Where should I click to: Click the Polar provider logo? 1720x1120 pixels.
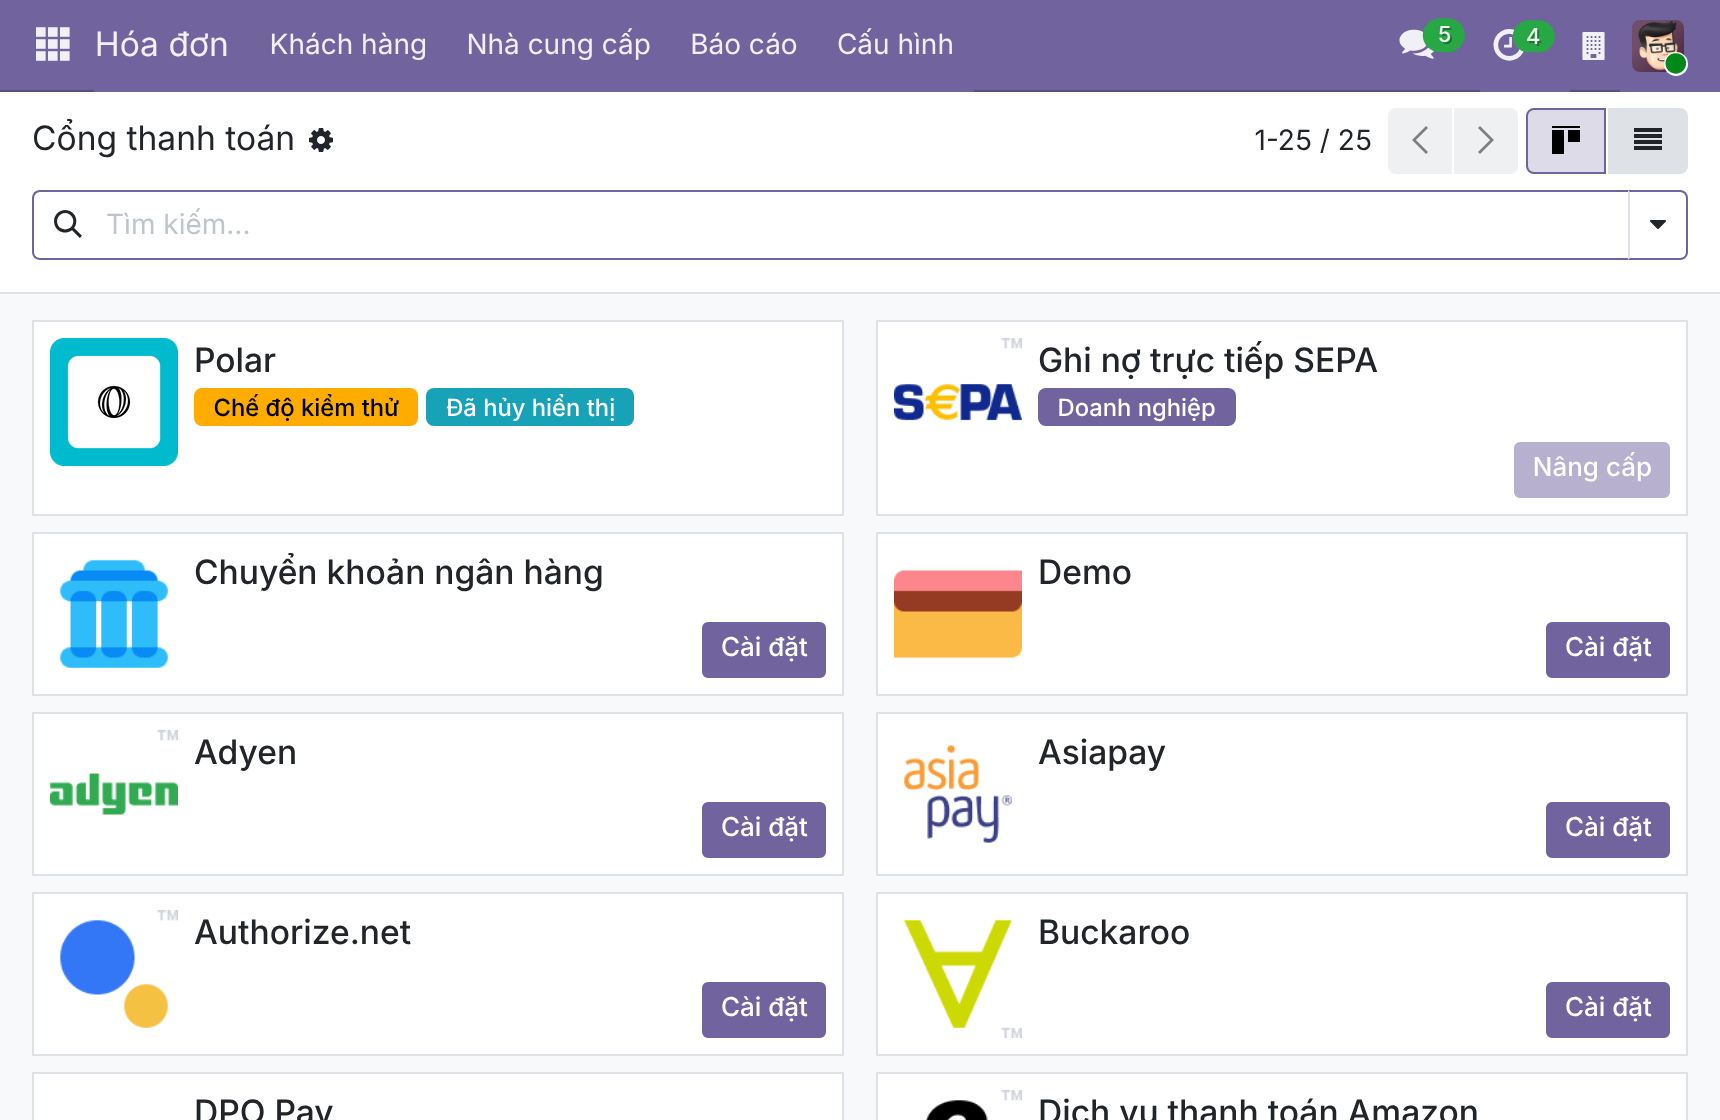click(x=114, y=402)
